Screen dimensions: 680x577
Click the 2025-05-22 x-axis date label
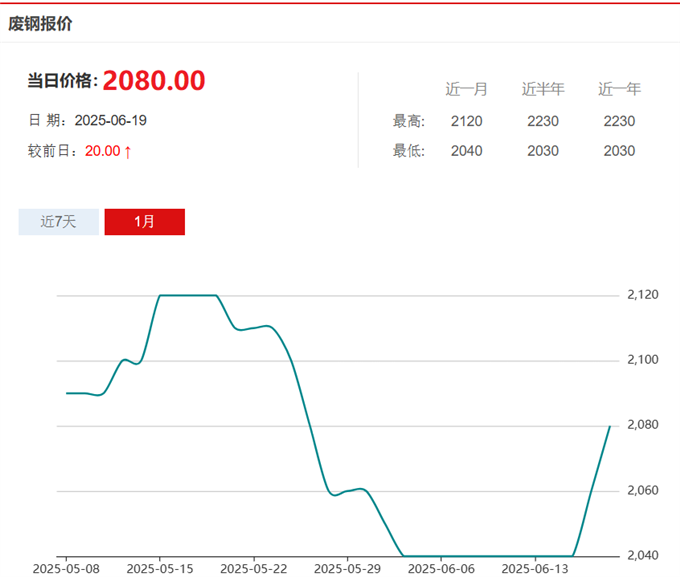tap(253, 568)
